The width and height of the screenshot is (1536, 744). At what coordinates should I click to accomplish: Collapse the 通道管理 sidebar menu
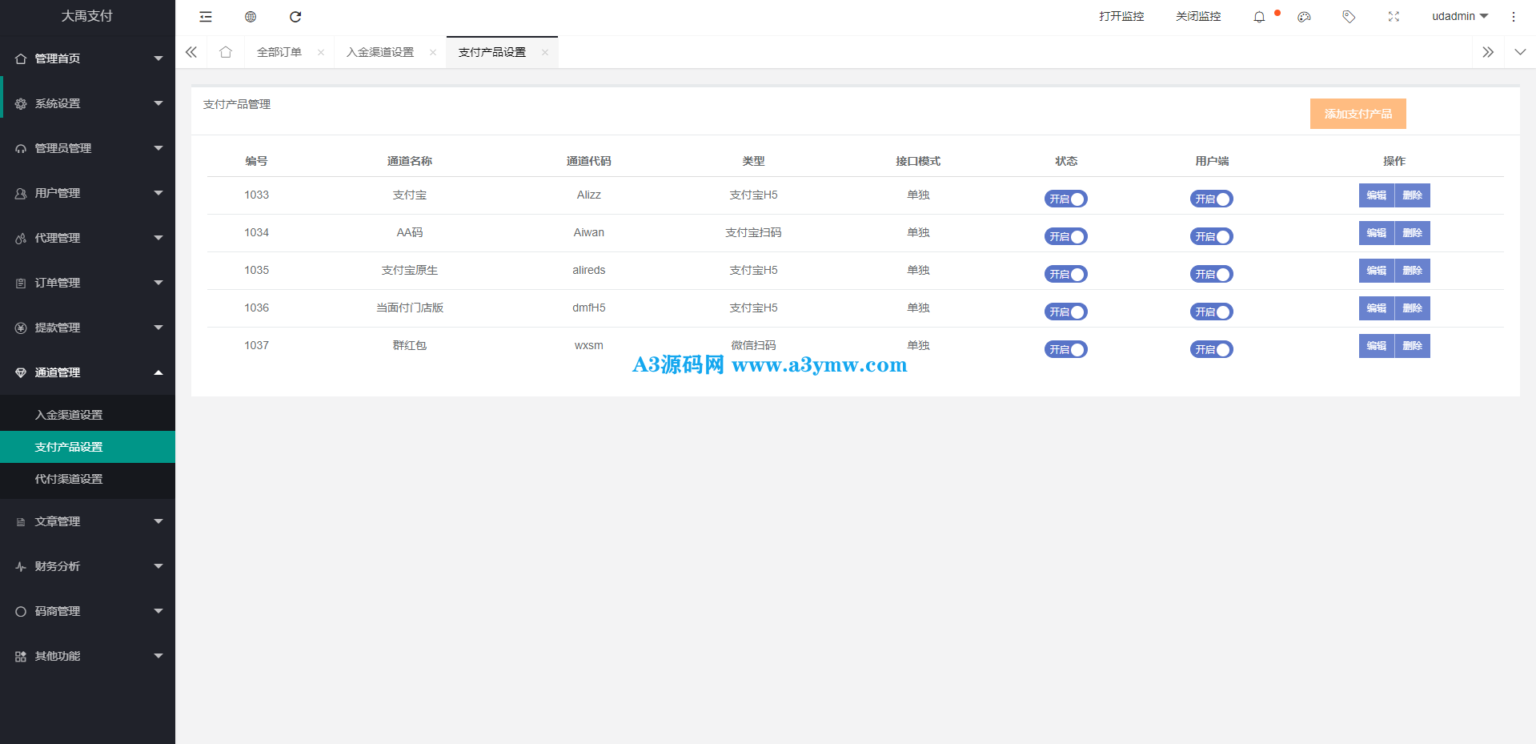(87, 373)
